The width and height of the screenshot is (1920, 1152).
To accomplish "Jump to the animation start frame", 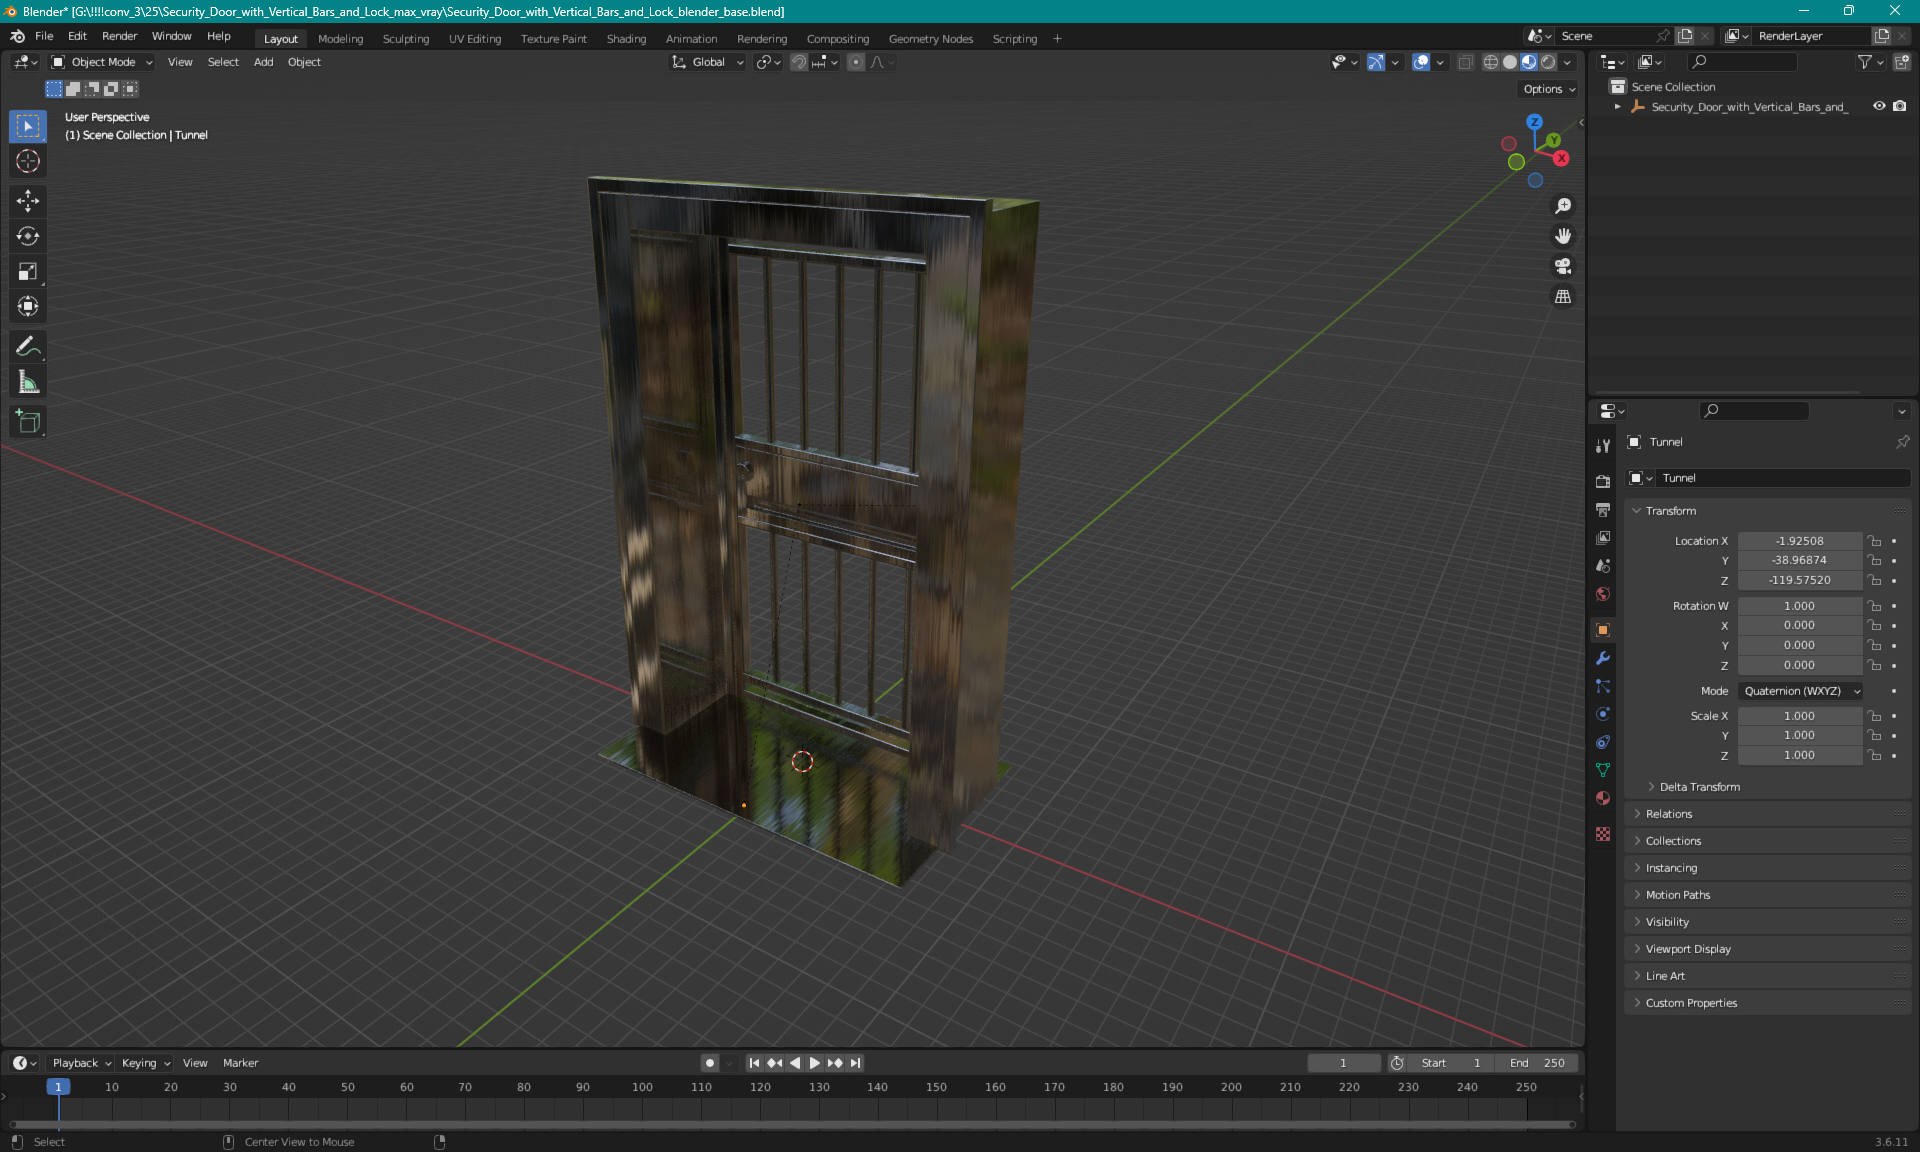I will click(754, 1063).
